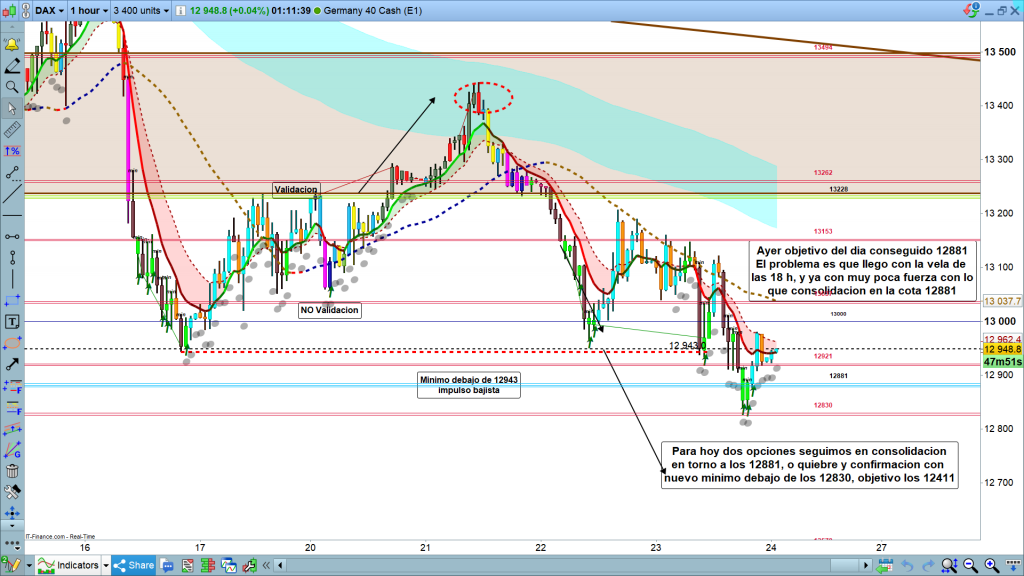
Task: Open the DAX instrument dropdown
Action: 50,11
